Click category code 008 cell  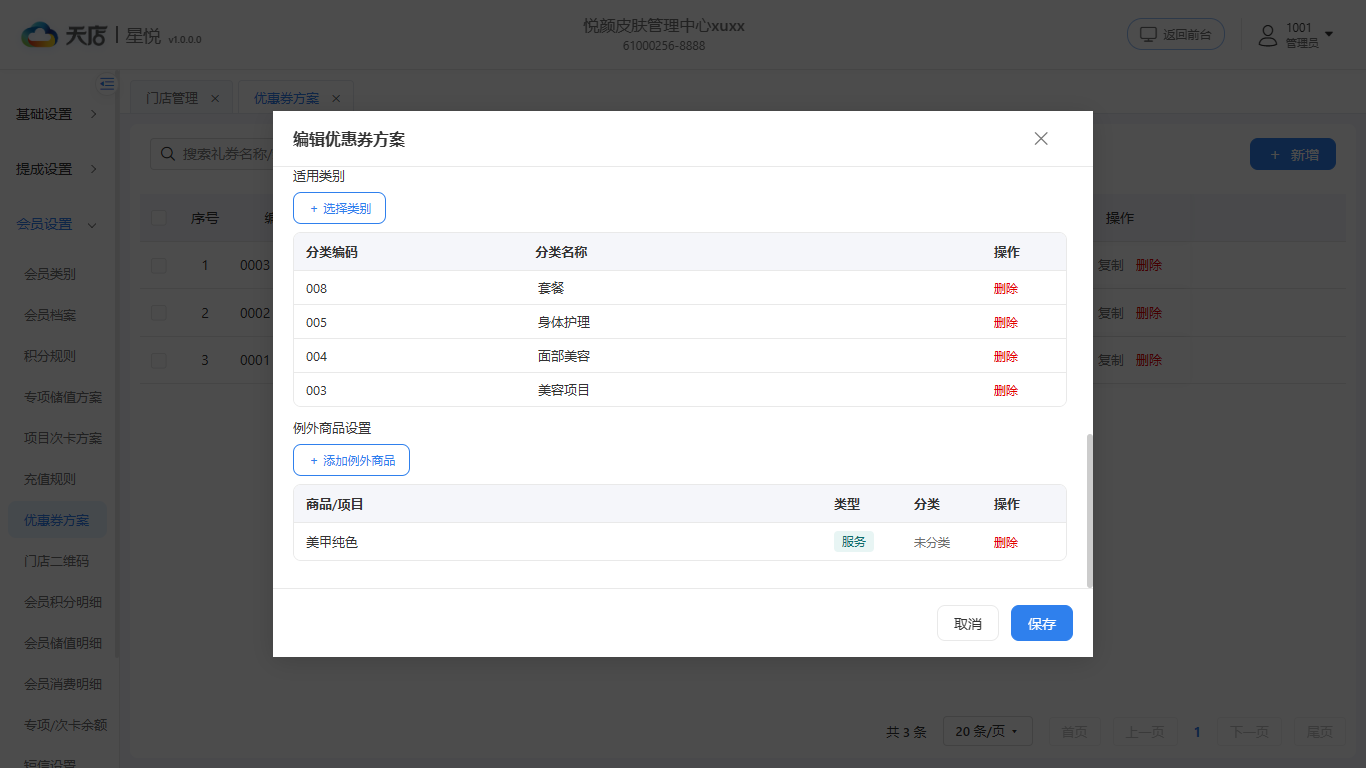tap(317, 289)
